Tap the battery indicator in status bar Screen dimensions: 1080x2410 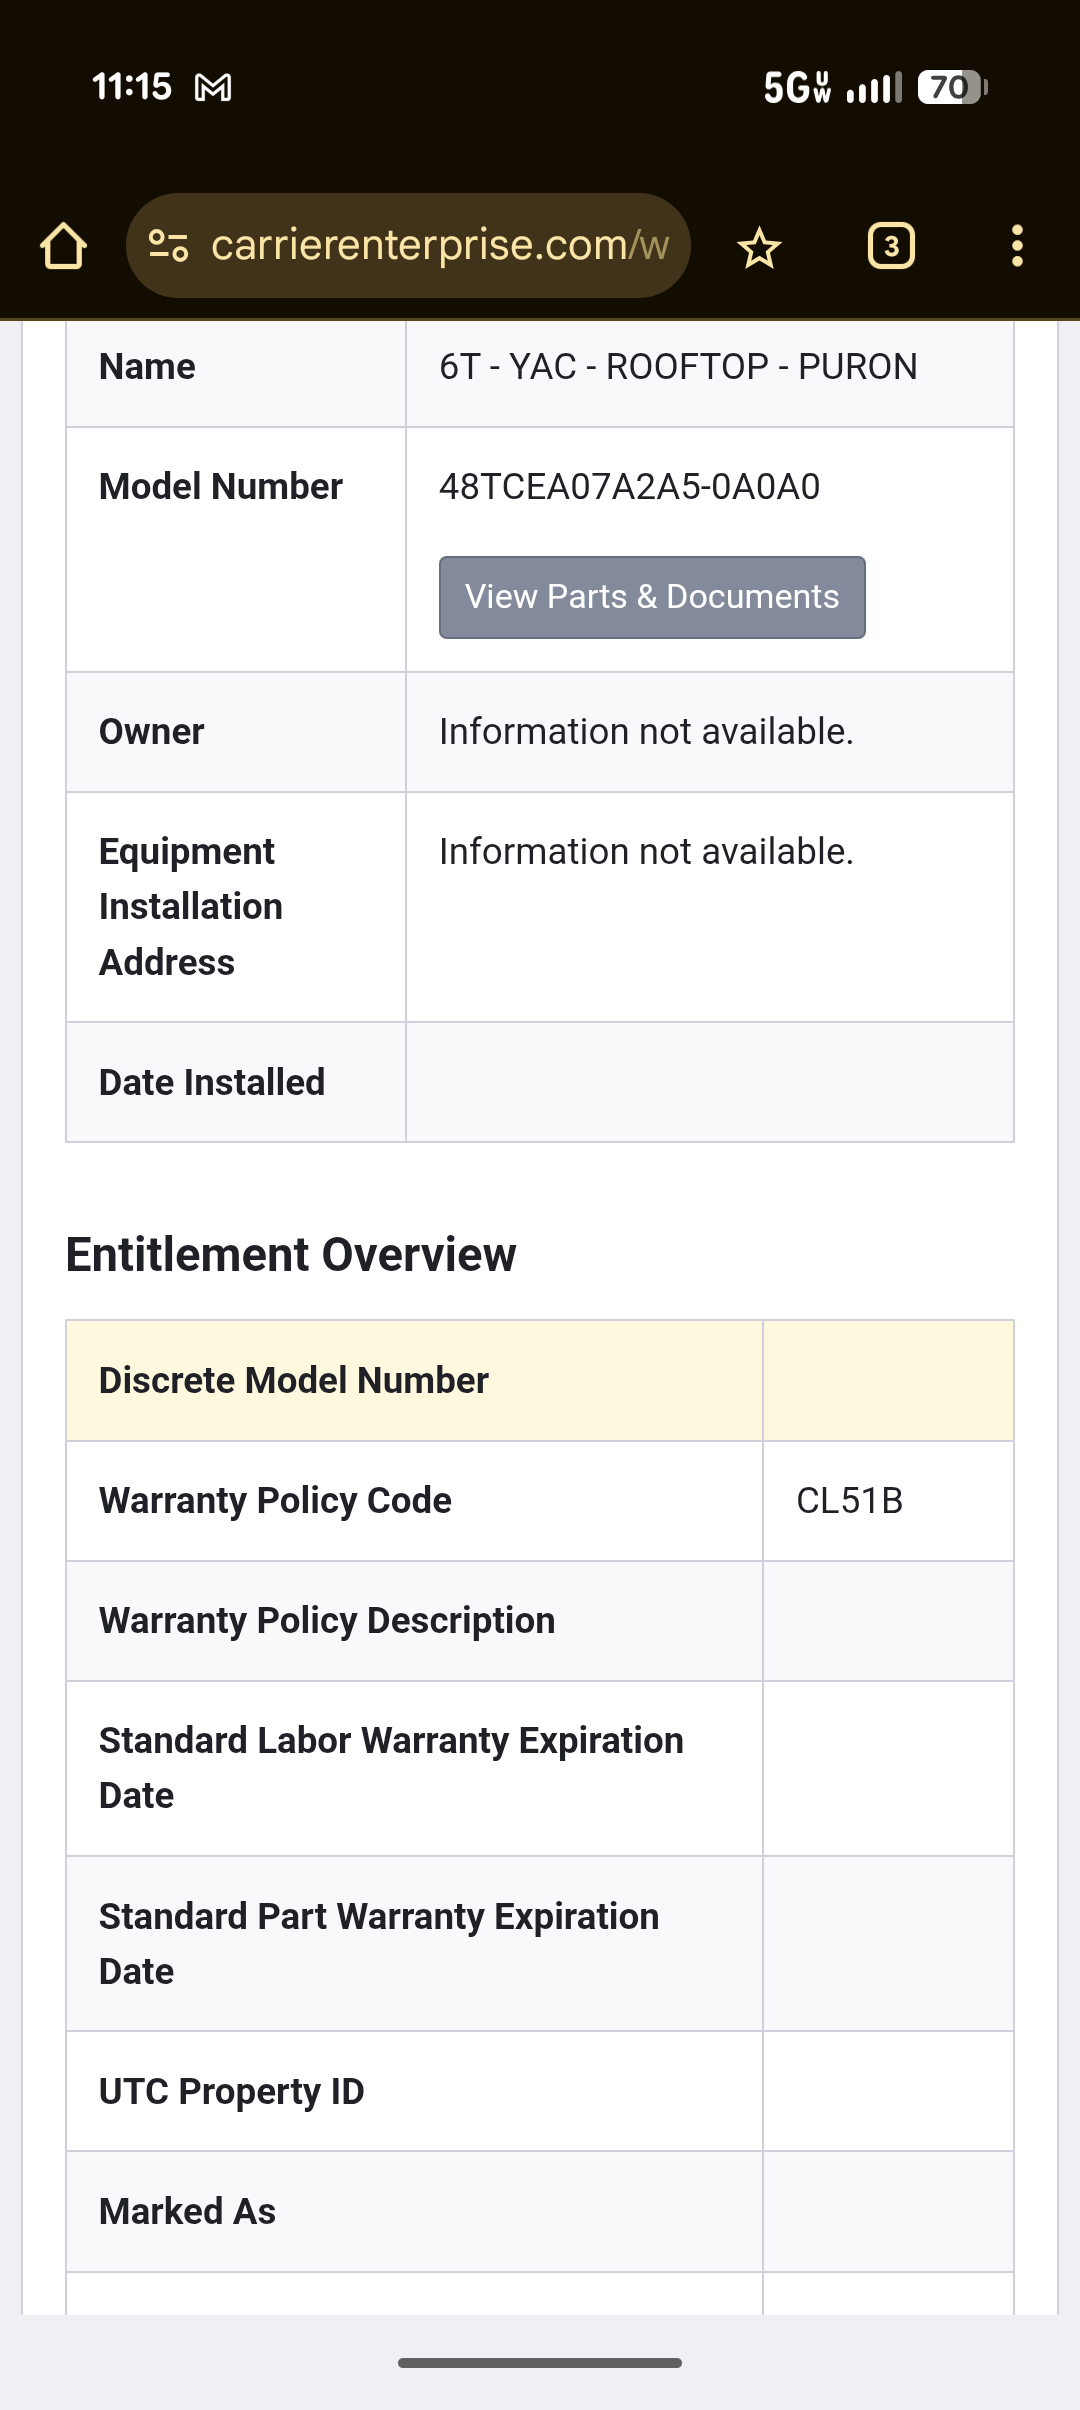[x=952, y=88]
